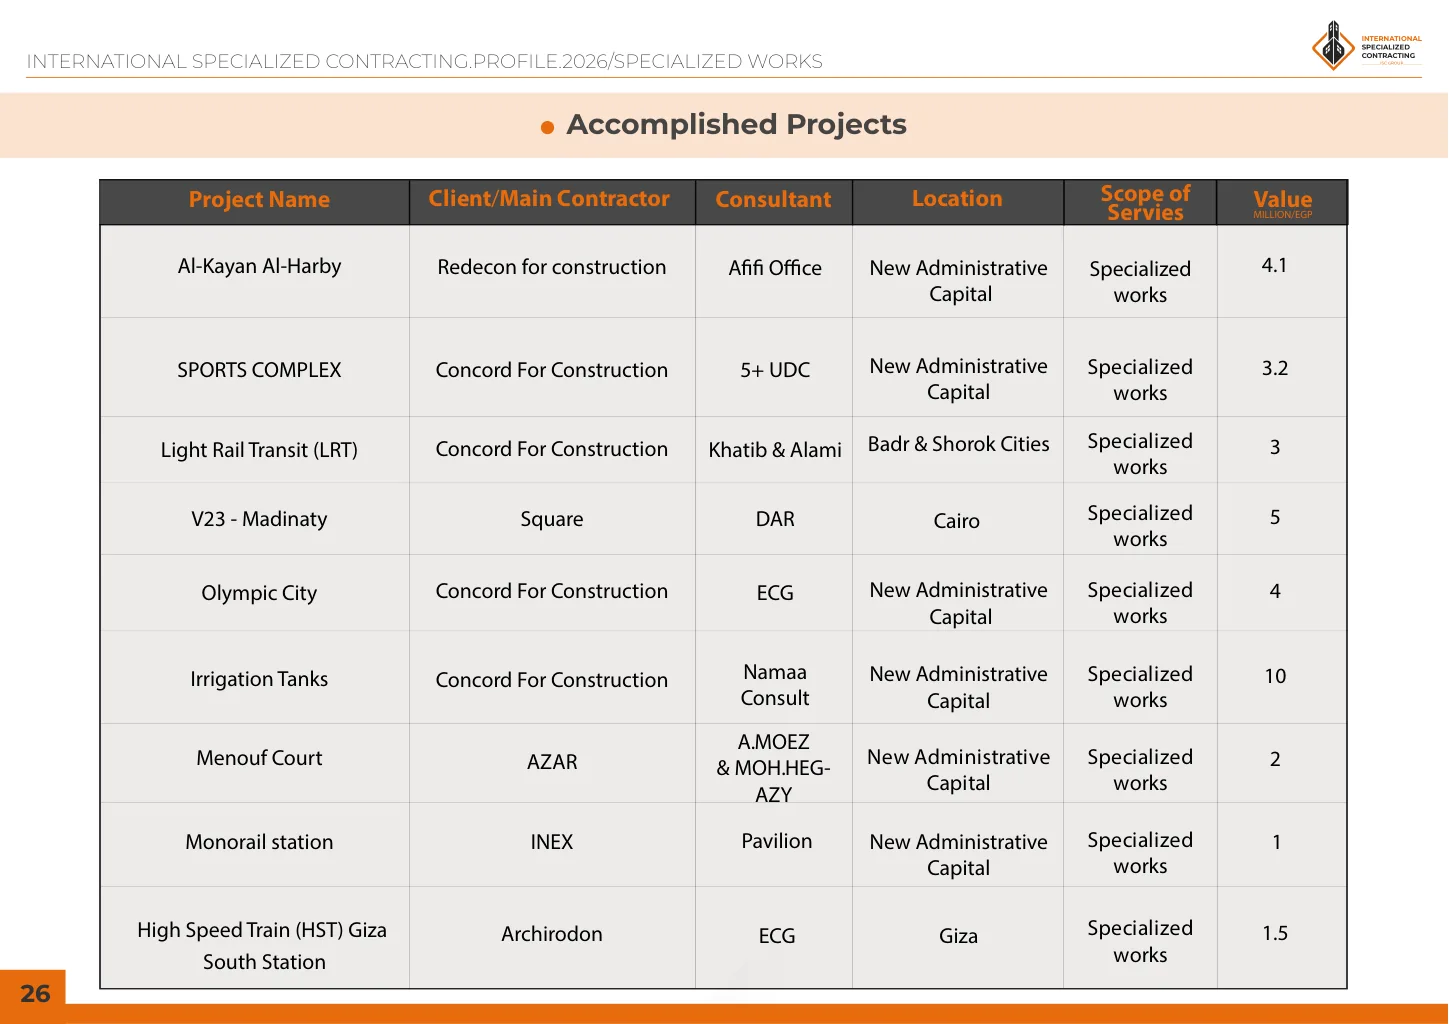Select the value '3.2' for SPORTS COMPLEX
Viewport: 1449px width, 1024px height.
pyautogui.click(x=1275, y=368)
